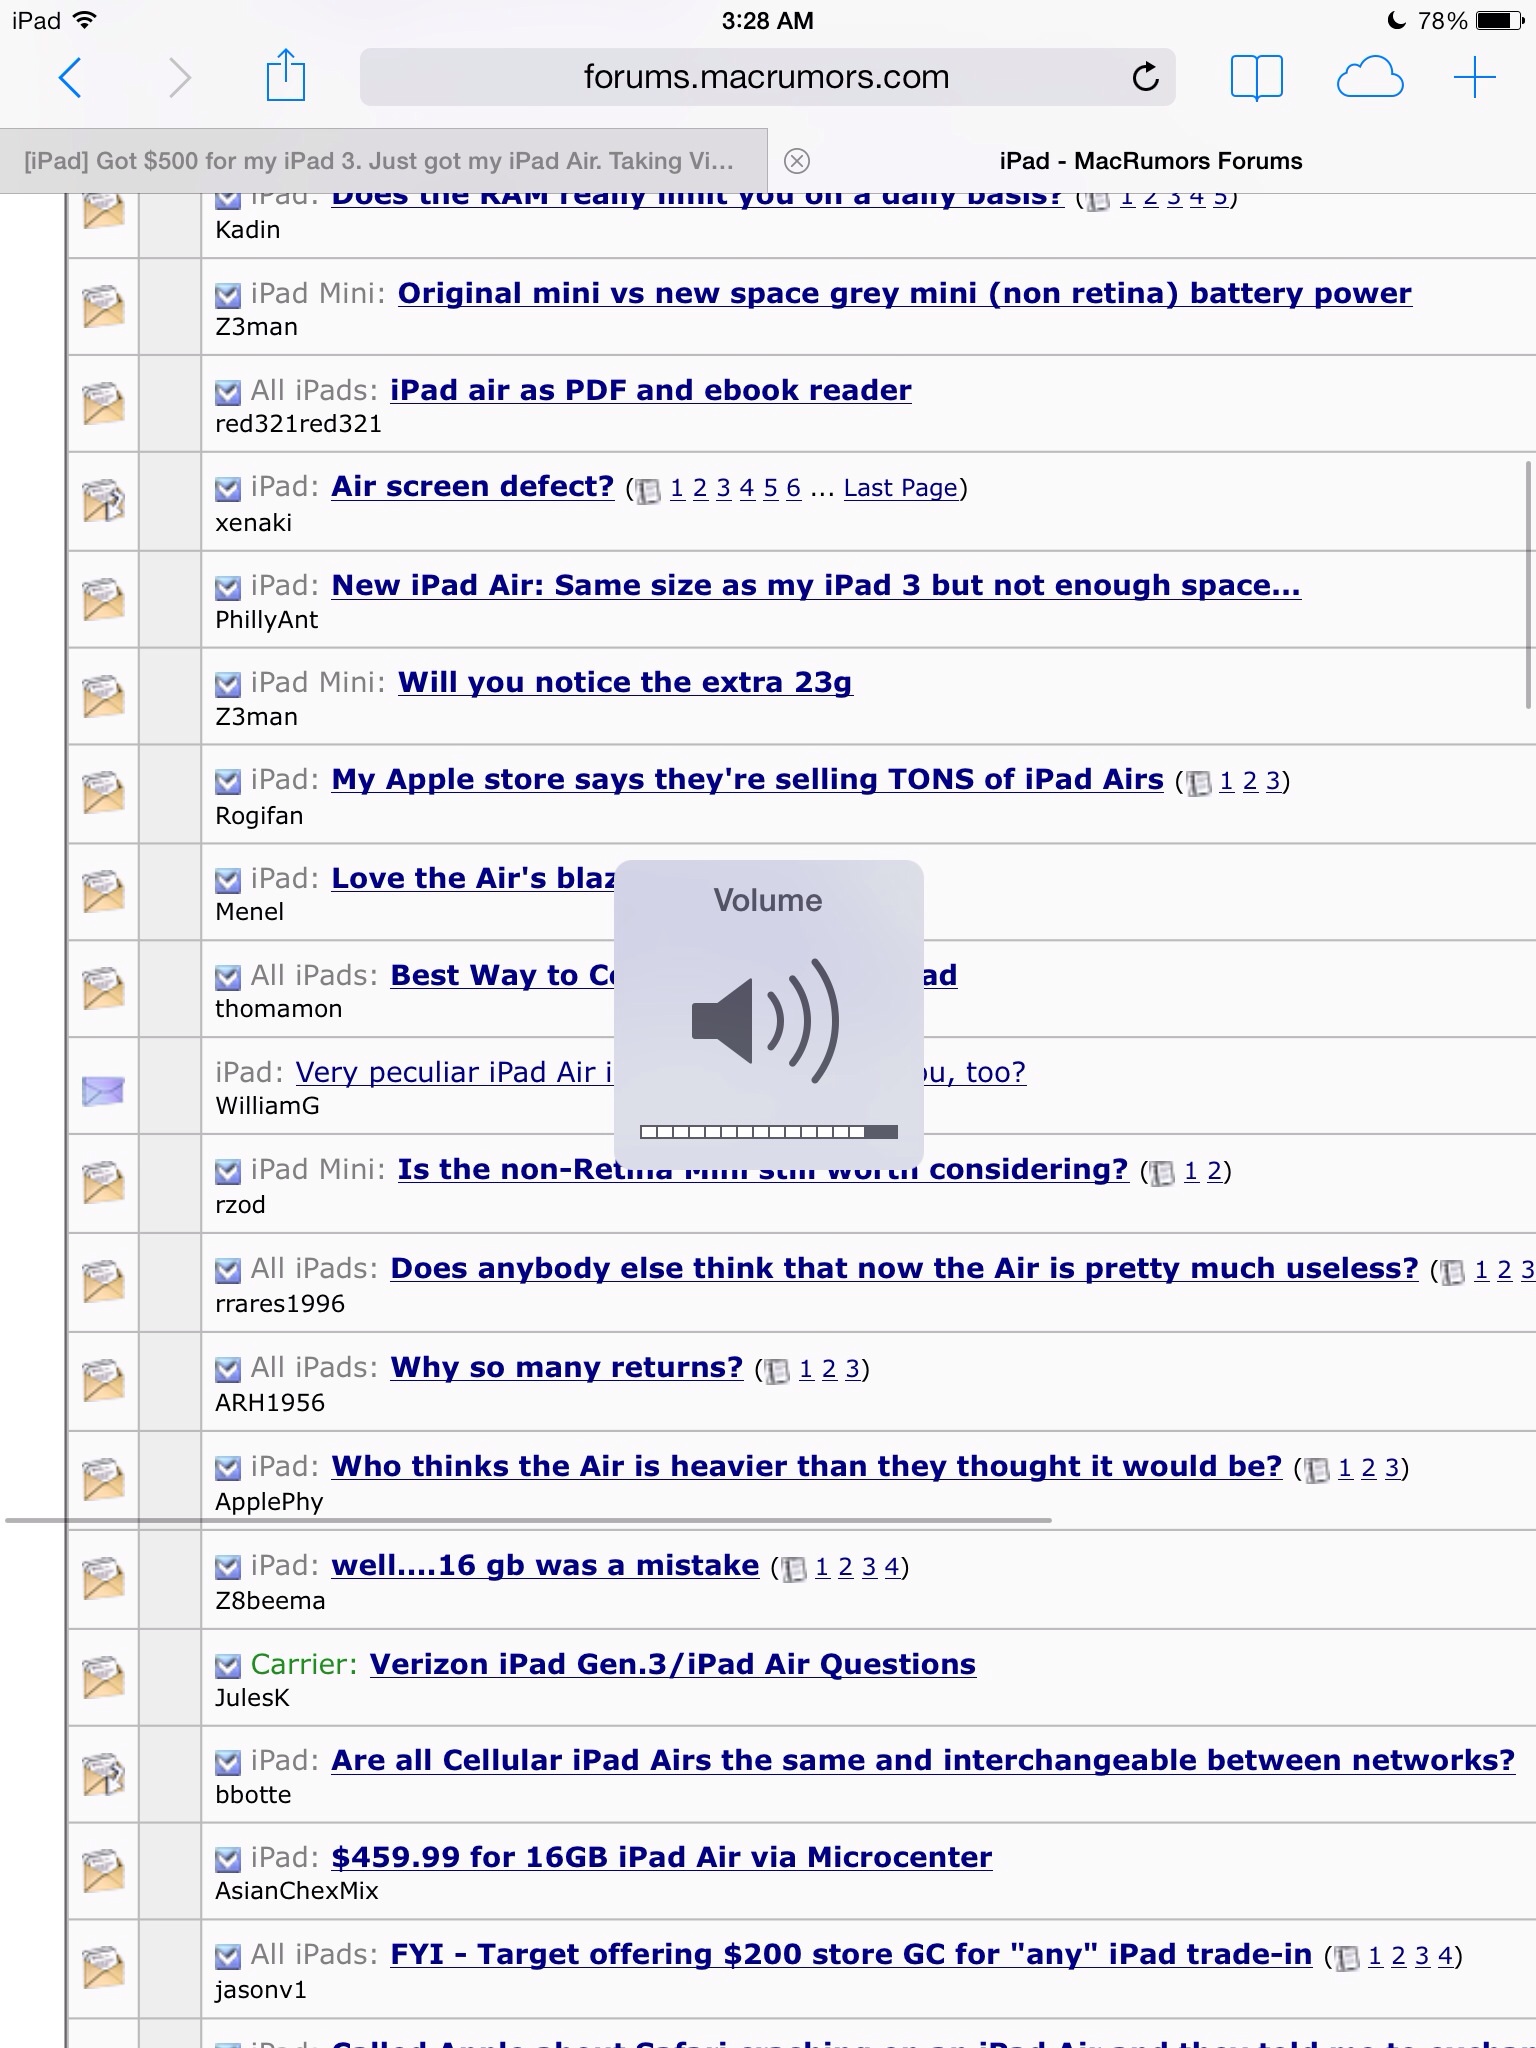
Task: Tap the Safari back arrow
Action: pyautogui.click(x=70, y=77)
